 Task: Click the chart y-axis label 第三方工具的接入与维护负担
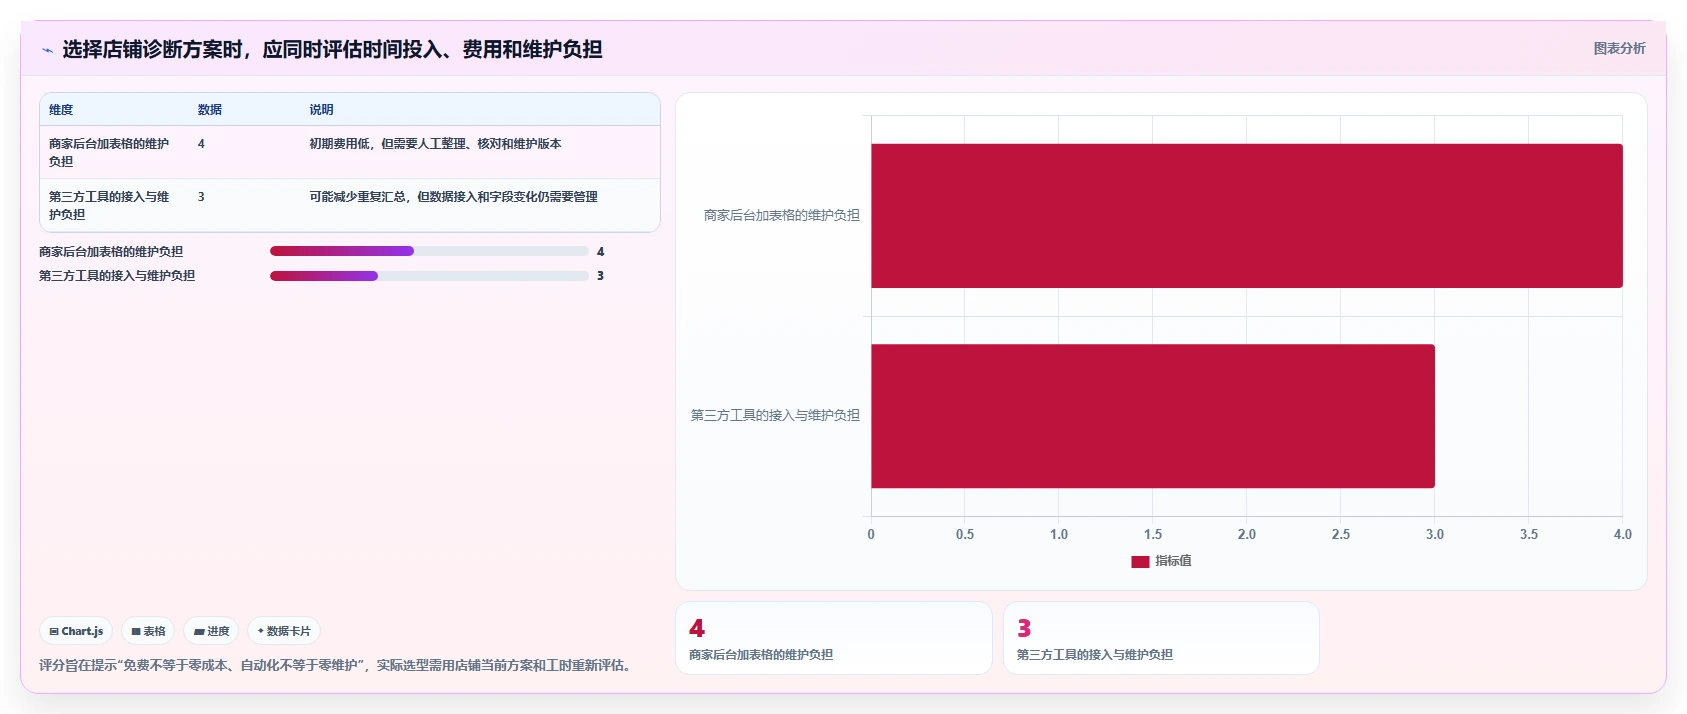[x=775, y=415]
